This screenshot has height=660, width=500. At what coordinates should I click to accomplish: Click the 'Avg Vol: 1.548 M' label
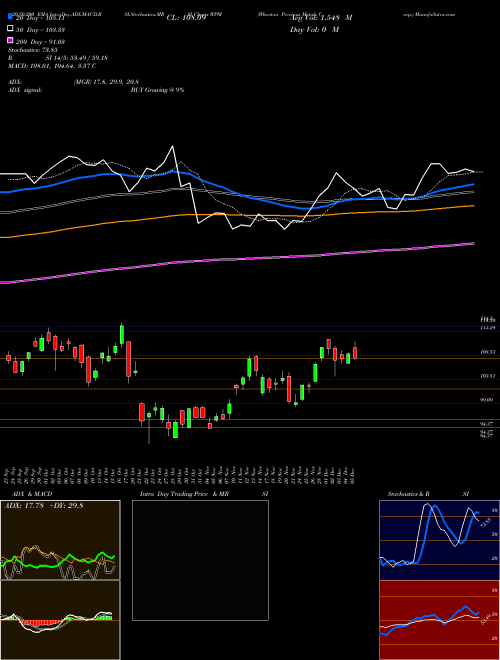[321, 18]
